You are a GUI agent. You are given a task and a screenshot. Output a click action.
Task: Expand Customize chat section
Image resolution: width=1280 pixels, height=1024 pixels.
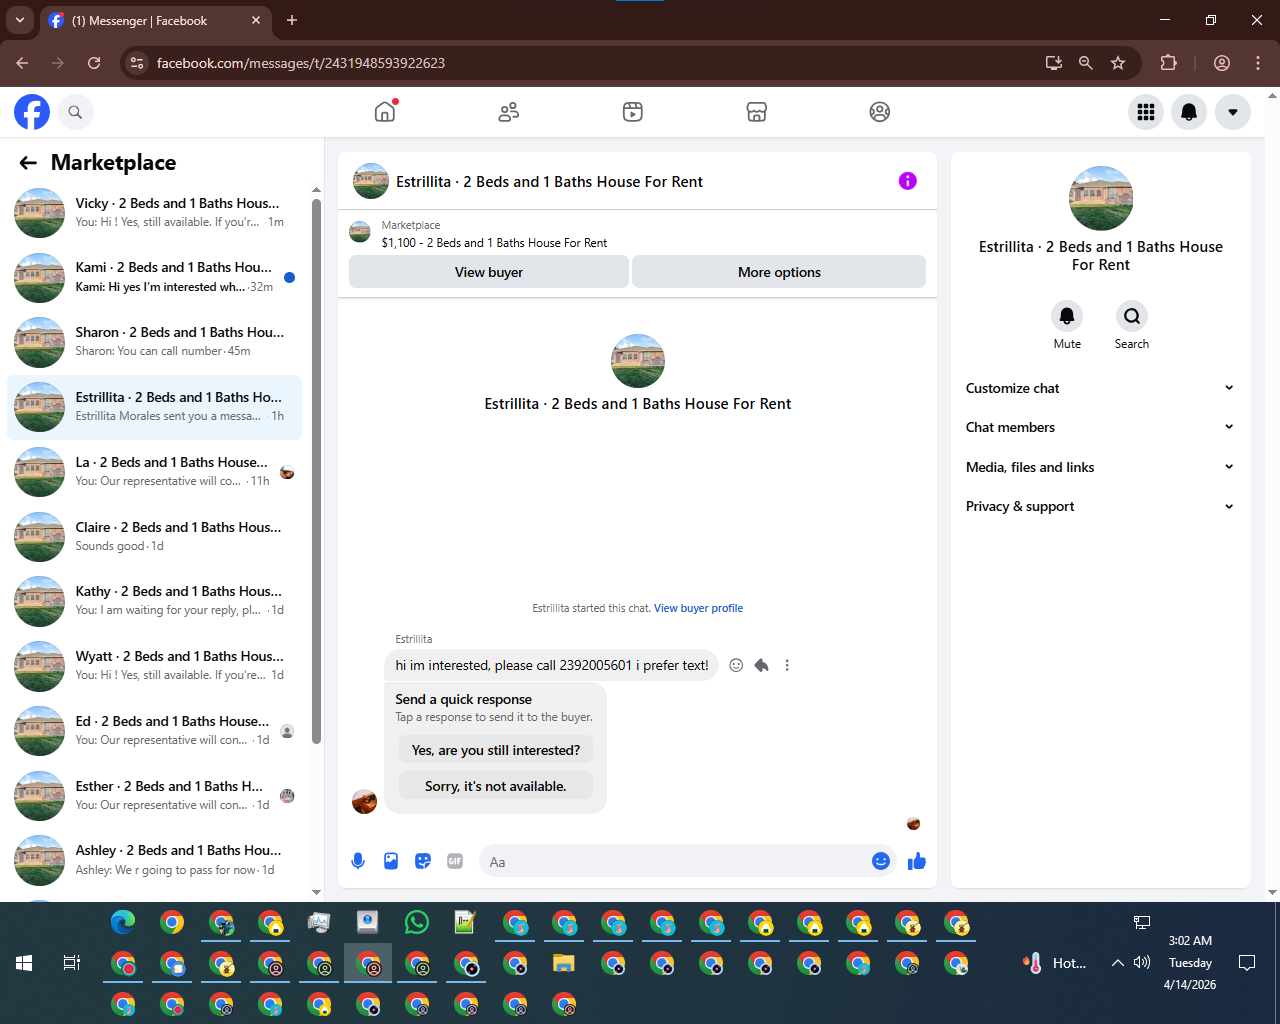(1100, 388)
